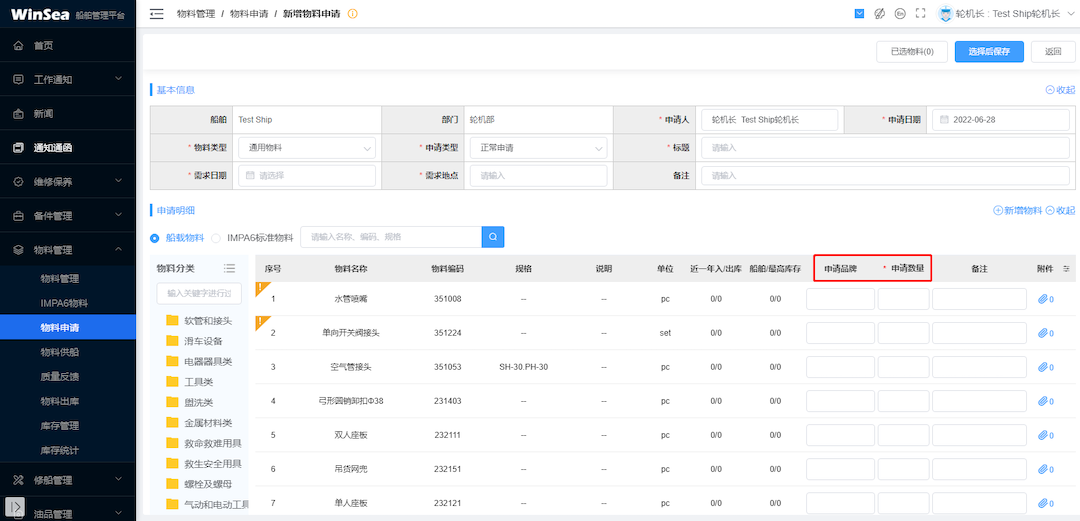Click the 选择后保存 button

tap(989, 52)
